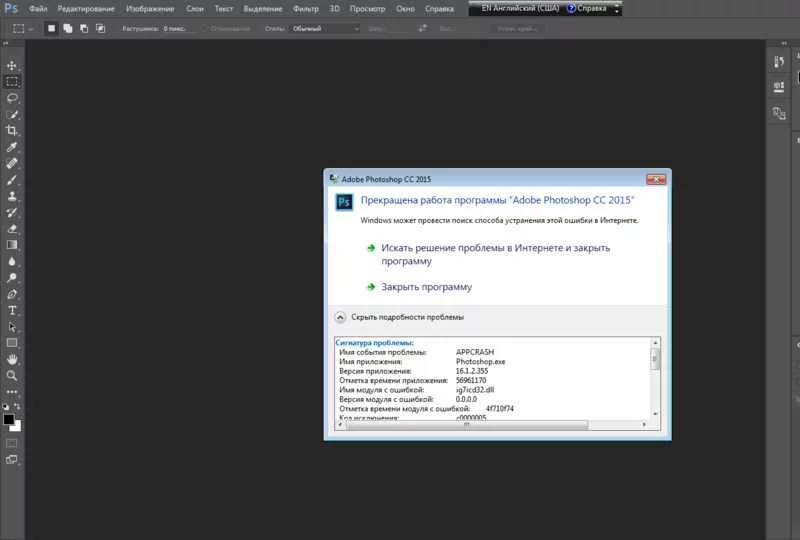This screenshot has width=800, height=540.
Task: Click the foreground color swatch
Action: (9, 420)
